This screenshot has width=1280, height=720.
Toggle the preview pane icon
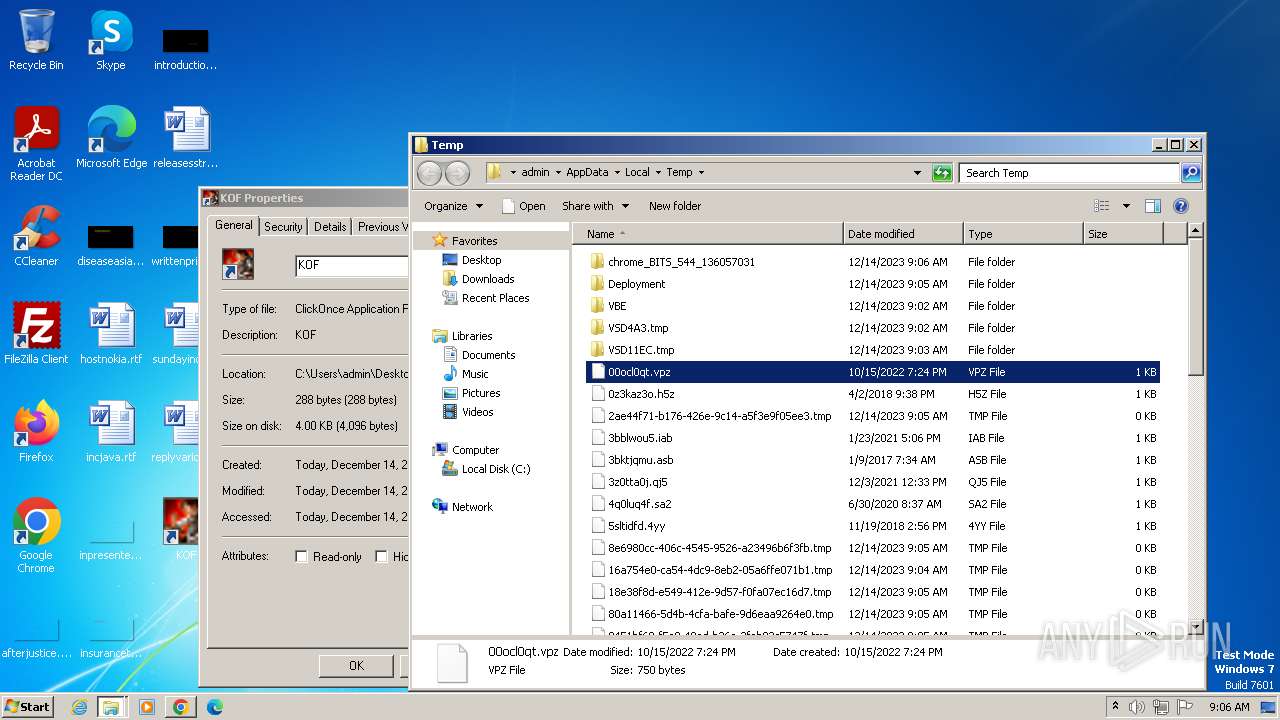click(1152, 206)
